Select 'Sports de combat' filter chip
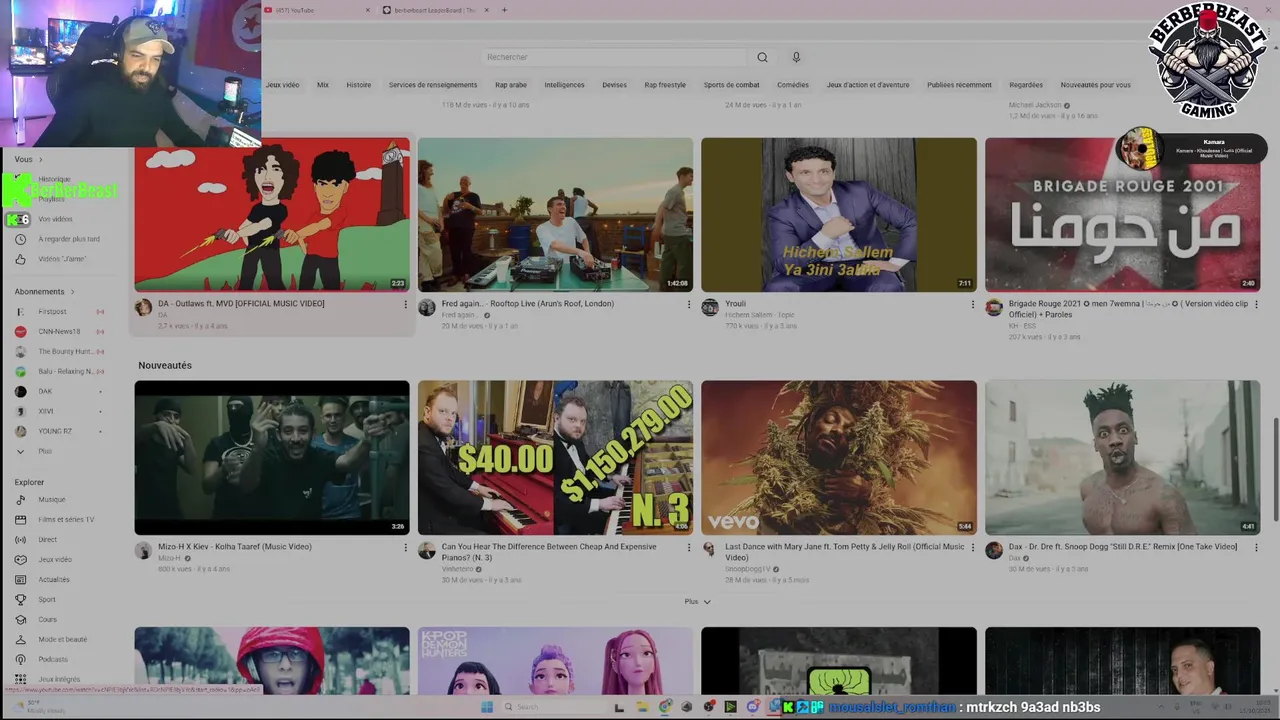Screen dimensions: 1280x720 [x=732, y=85]
